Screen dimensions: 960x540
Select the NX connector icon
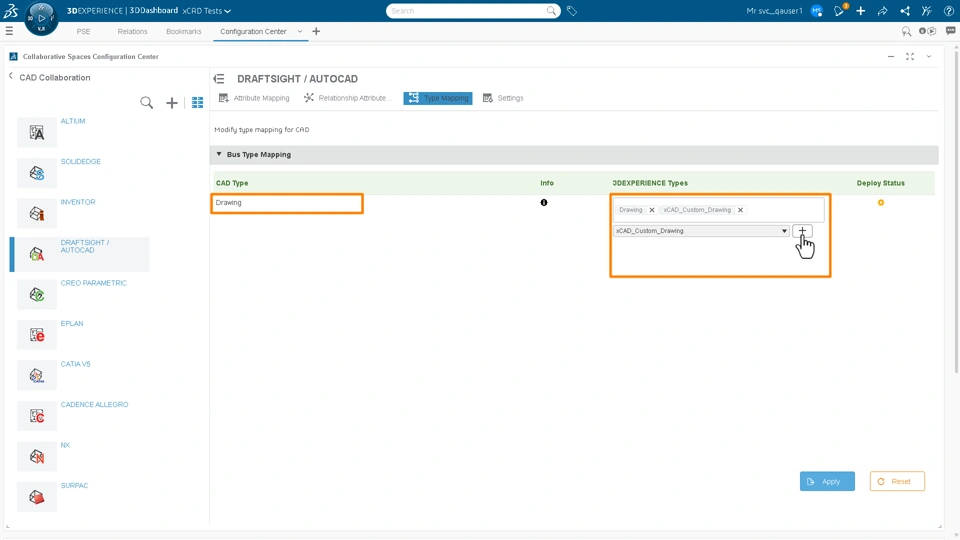(x=37, y=456)
